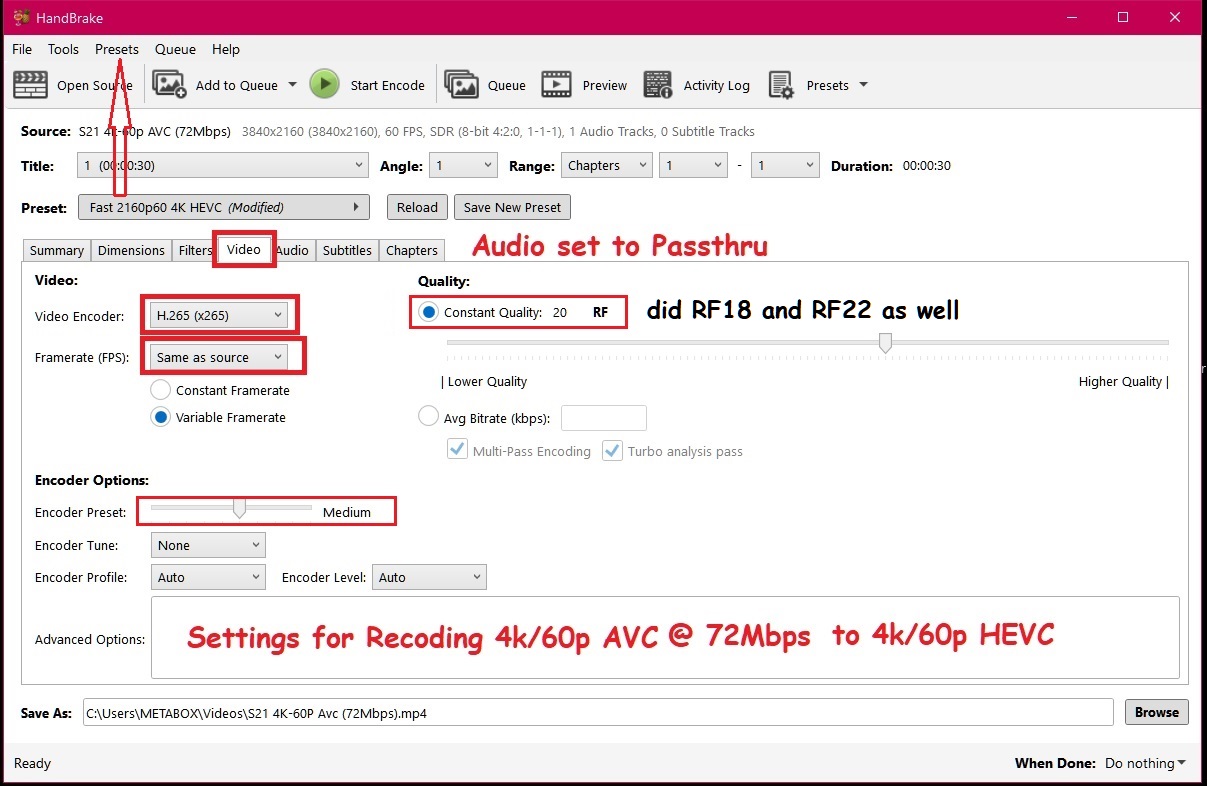The image size is (1207, 786).
Task: Click the Constant Quality value '20'
Action: (x=560, y=312)
